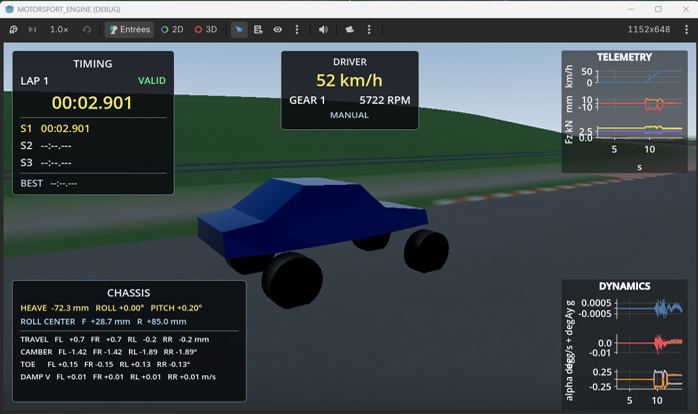Click the 52 km/h speed readout
The image size is (698, 414).
tap(349, 81)
